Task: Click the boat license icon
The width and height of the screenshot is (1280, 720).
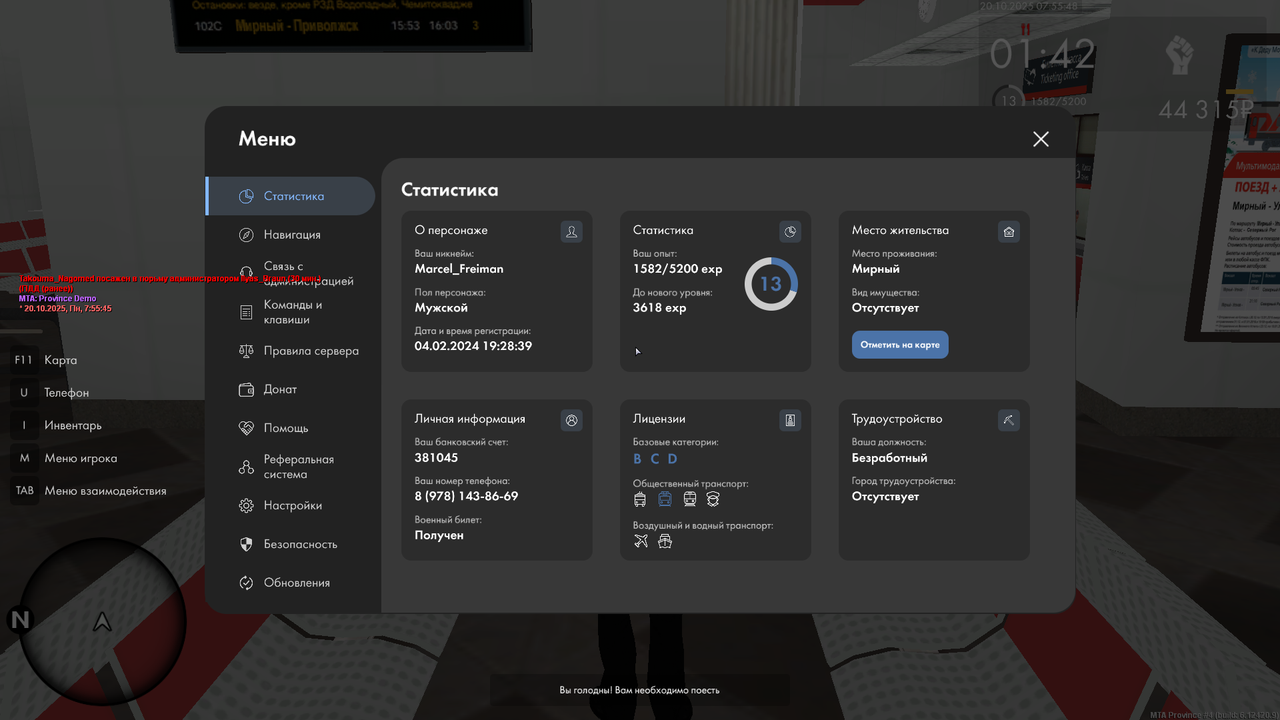Action: coord(665,541)
